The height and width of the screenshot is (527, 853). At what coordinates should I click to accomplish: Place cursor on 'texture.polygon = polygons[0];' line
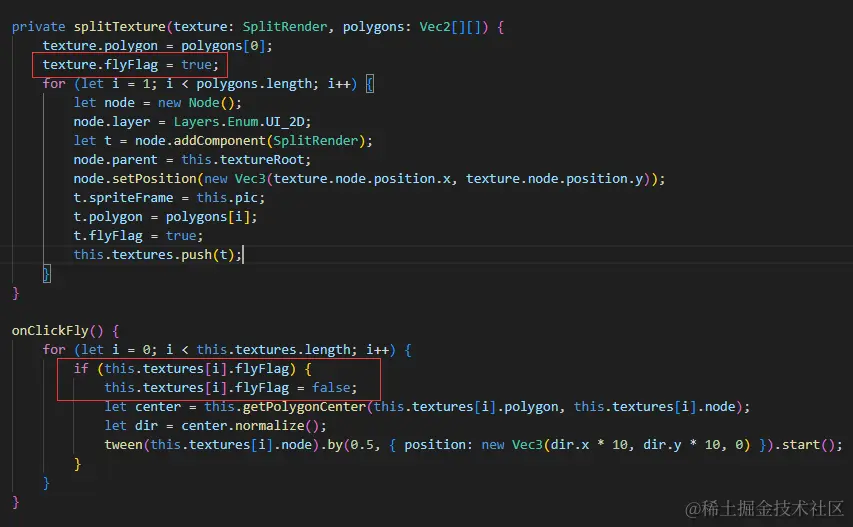pos(157,46)
